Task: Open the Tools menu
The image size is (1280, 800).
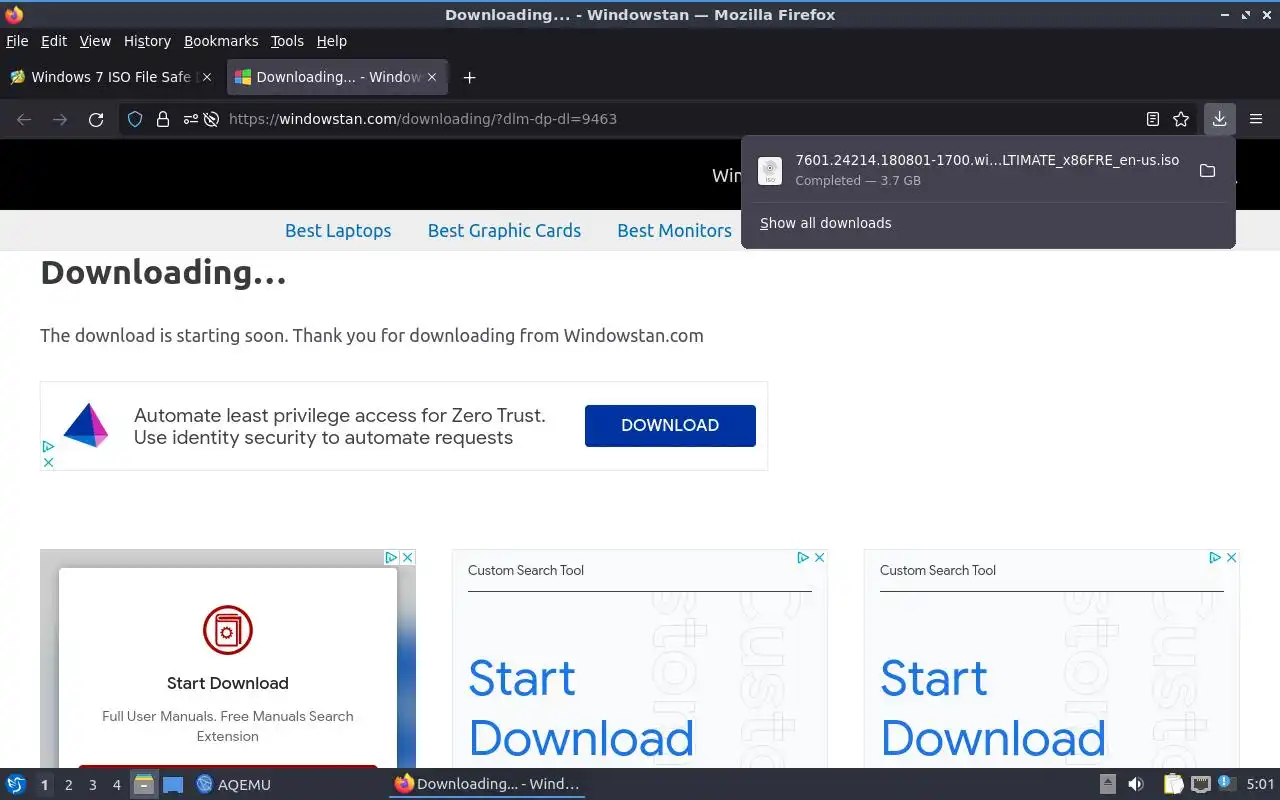Action: pos(287,41)
